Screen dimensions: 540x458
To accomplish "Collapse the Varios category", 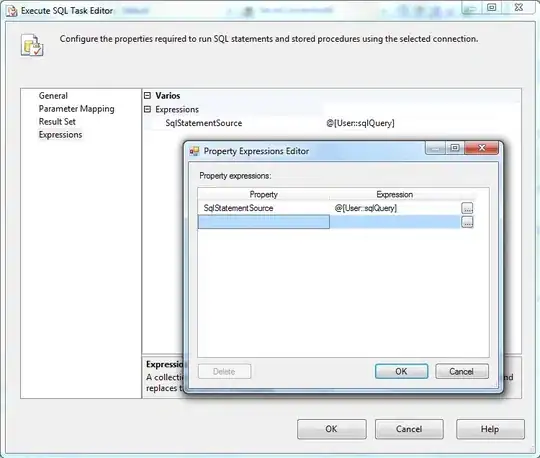I will coord(147,96).
